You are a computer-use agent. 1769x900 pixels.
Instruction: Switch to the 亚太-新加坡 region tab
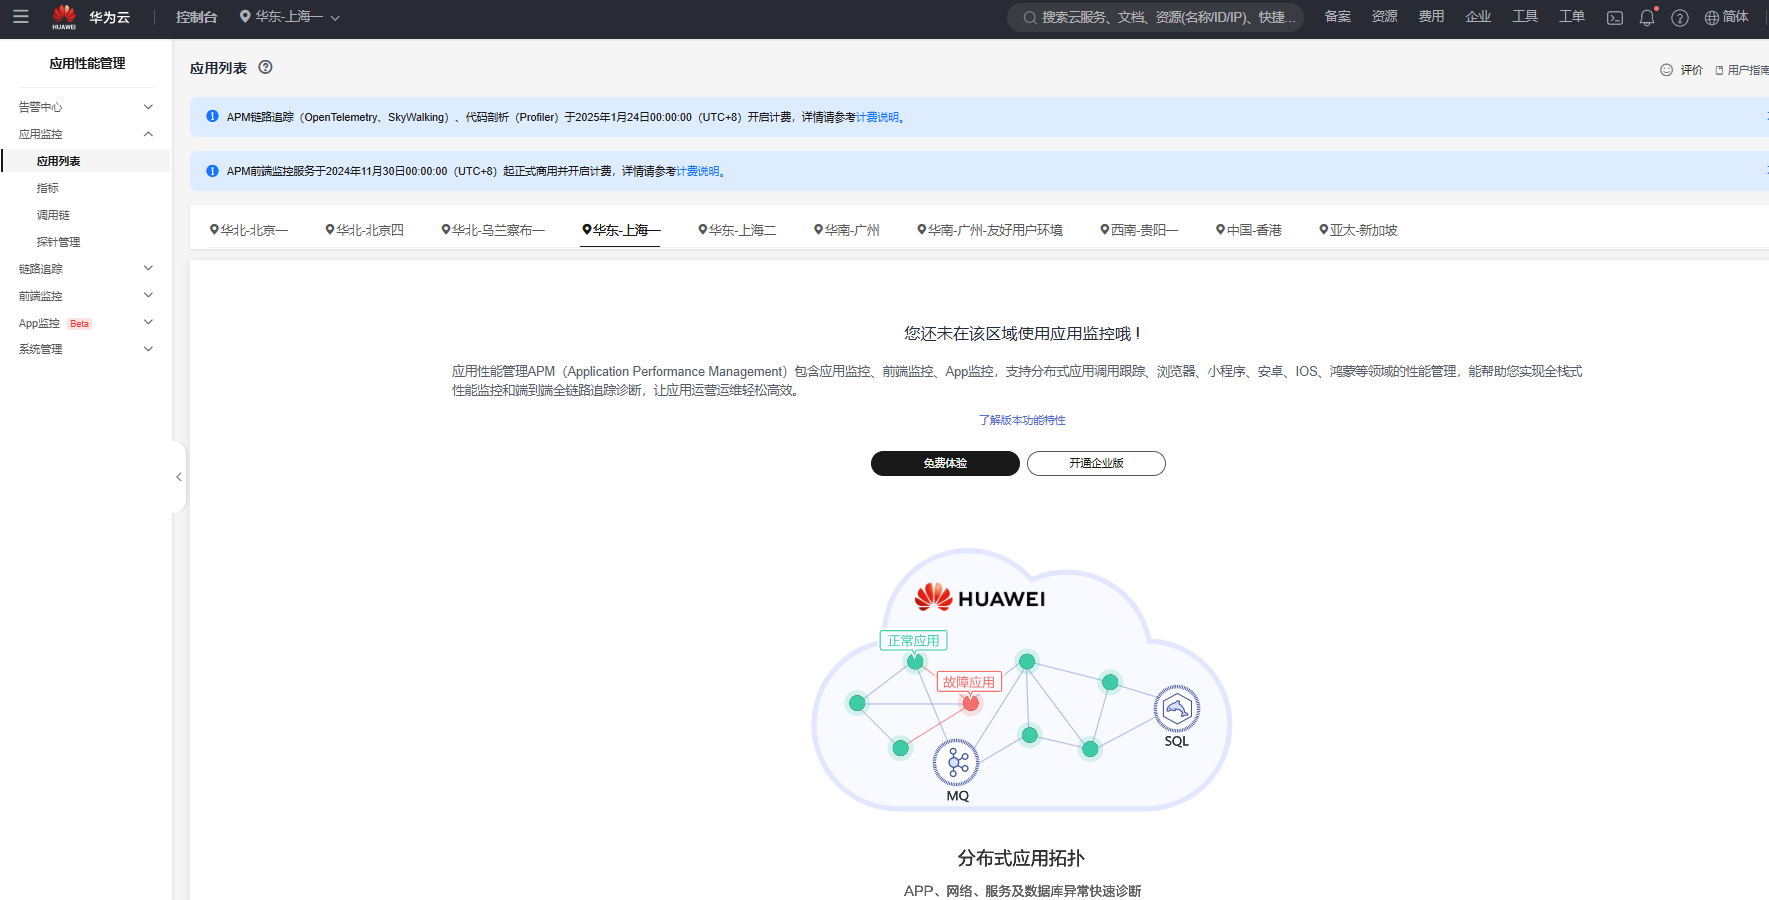[x=1358, y=230]
